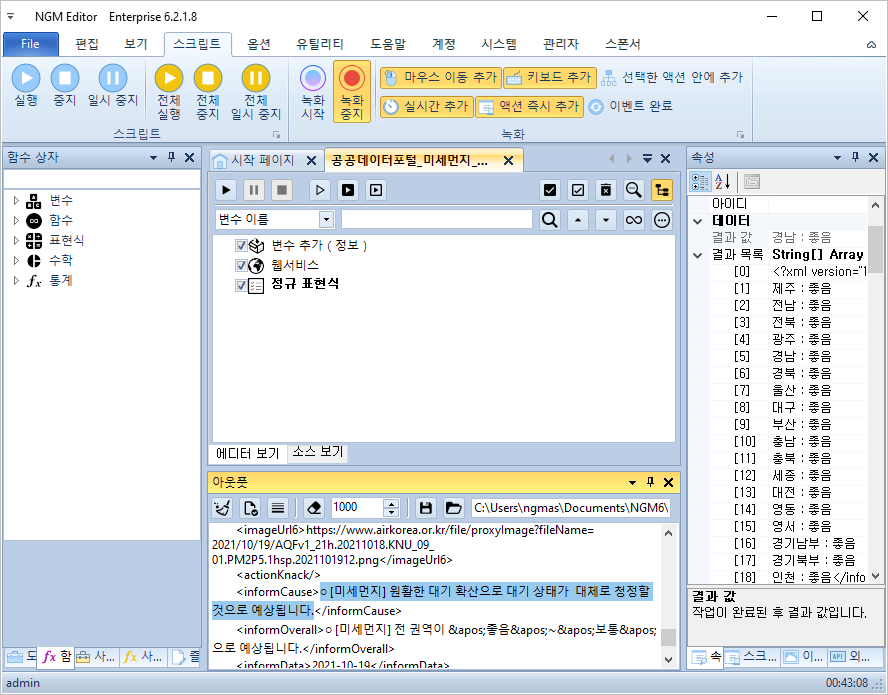Expand the 표현식 tree node
The width and height of the screenshot is (888, 695).
[x=16, y=240]
